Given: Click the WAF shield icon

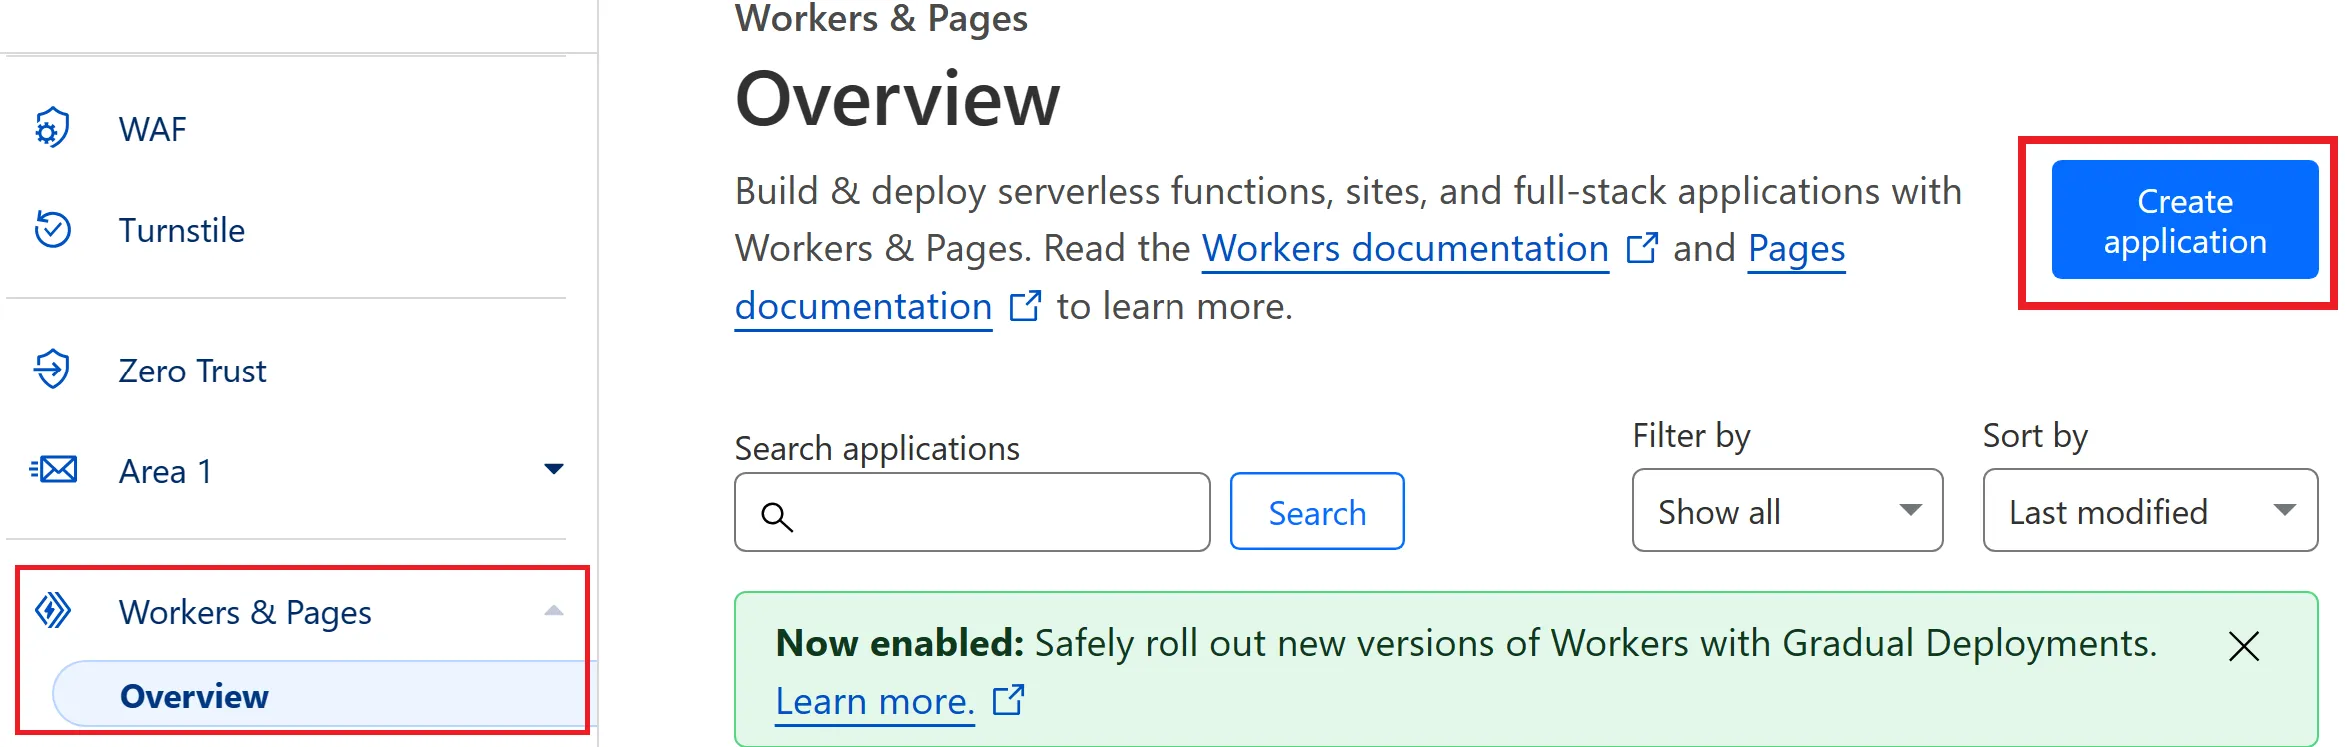Looking at the screenshot, I should (x=52, y=128).
